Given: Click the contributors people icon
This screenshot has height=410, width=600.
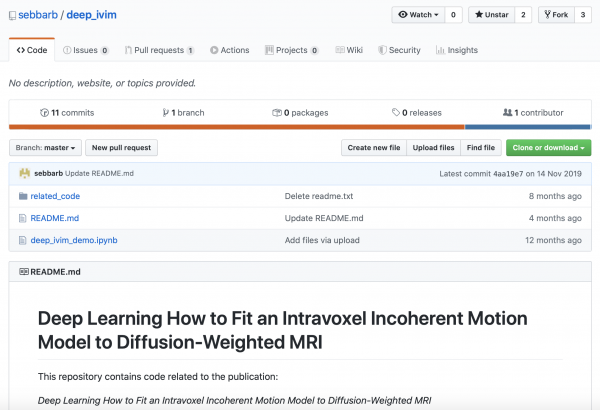Looking at the screenshot, I should coord(508,113).
